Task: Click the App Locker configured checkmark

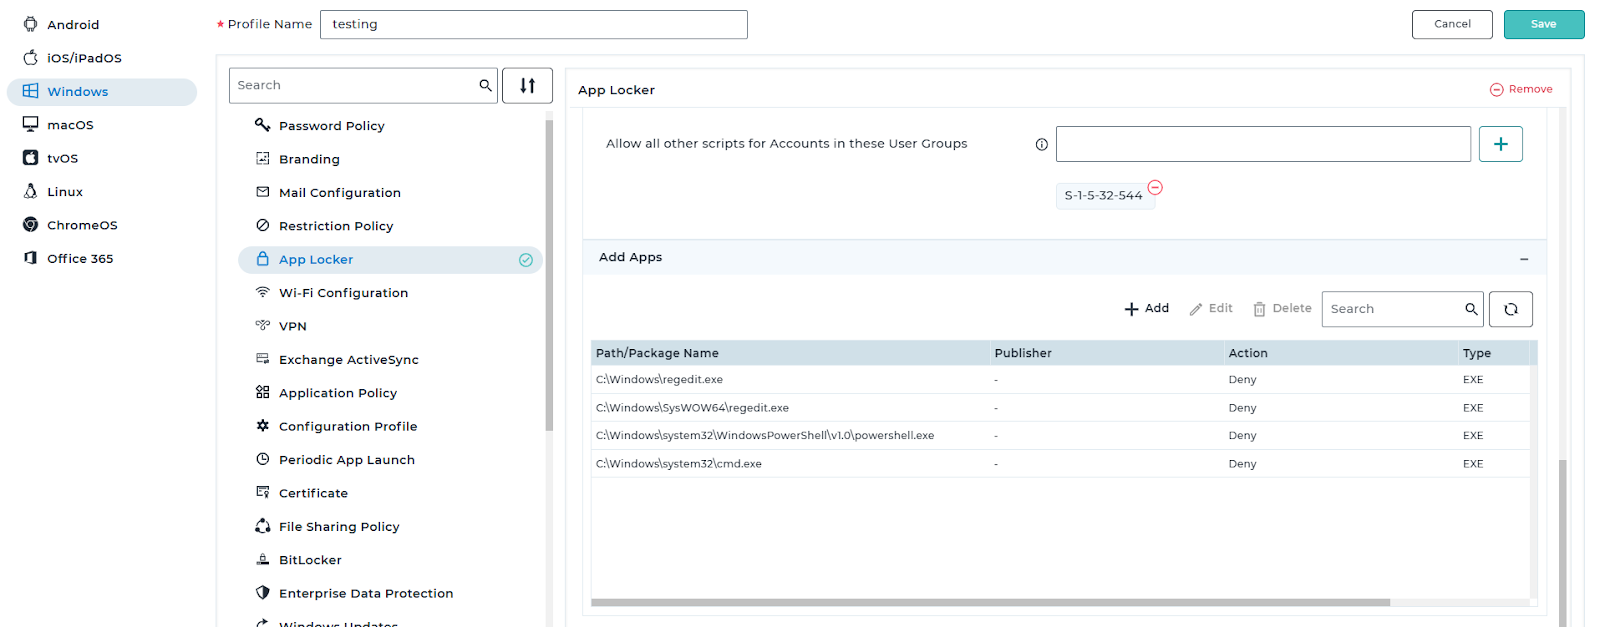Action: 526,260
